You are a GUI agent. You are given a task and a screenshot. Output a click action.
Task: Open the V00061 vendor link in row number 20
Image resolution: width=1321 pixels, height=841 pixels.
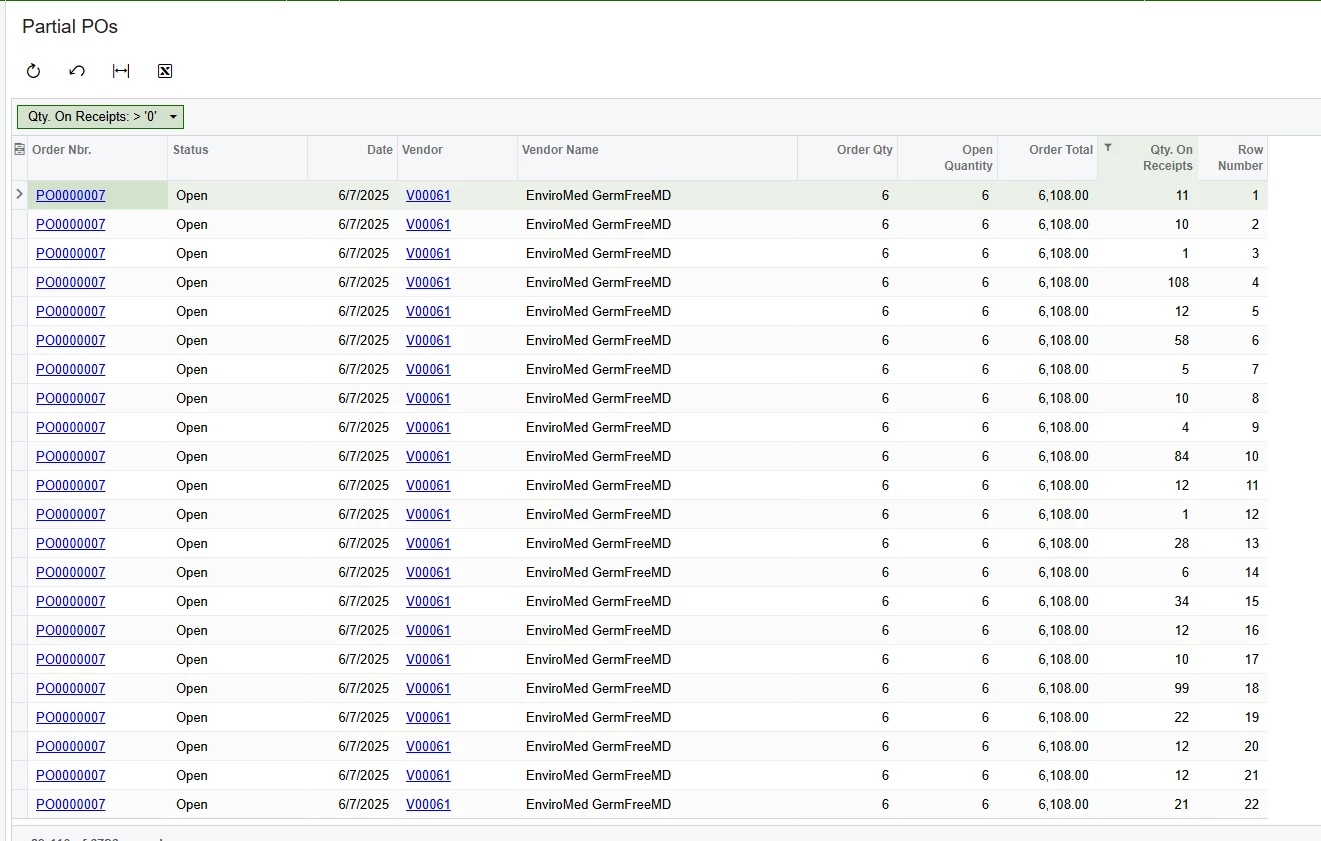(428, 746)
